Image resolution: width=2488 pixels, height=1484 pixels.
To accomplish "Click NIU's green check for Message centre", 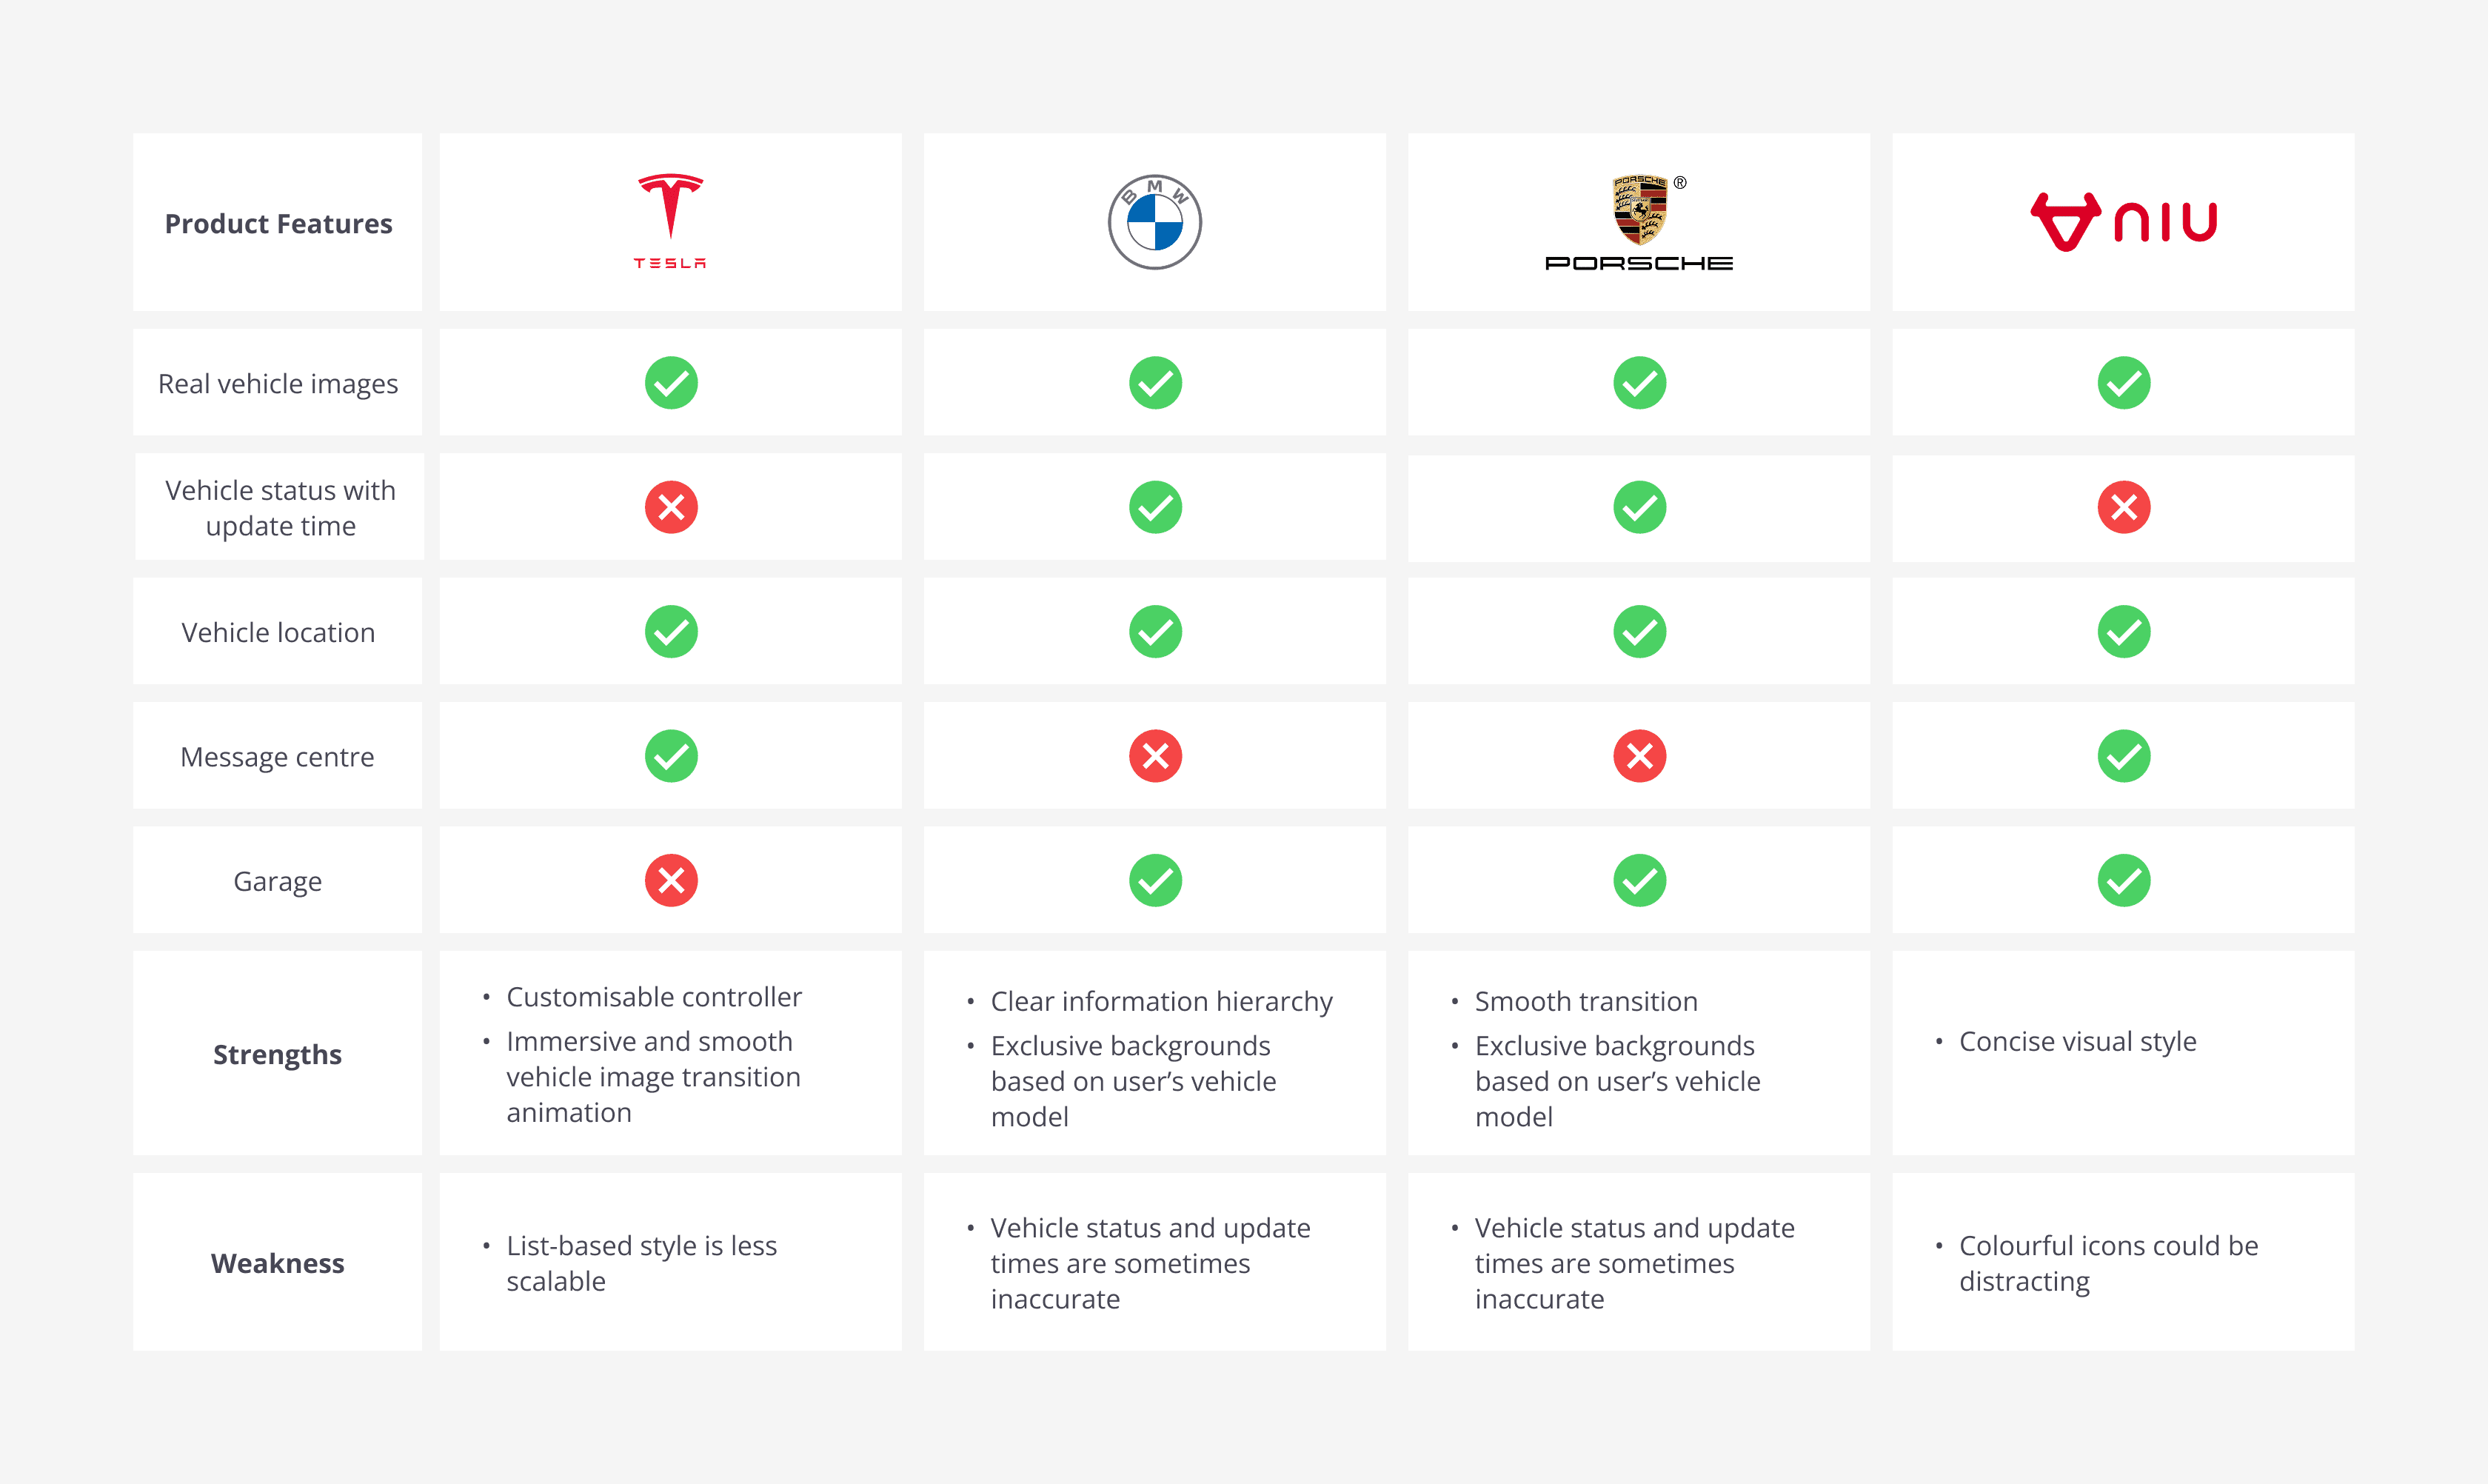I will coord(2124,756).
